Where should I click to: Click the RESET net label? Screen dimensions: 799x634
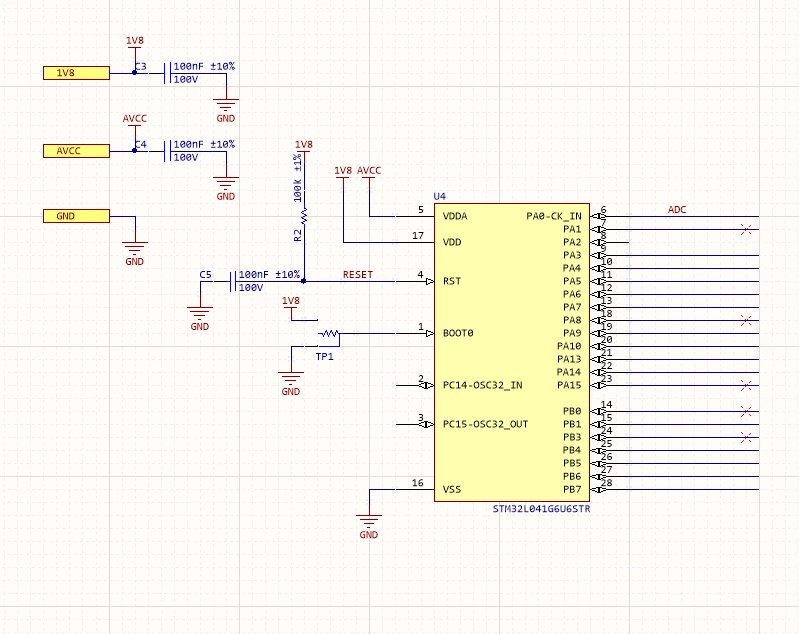(358, 275)
